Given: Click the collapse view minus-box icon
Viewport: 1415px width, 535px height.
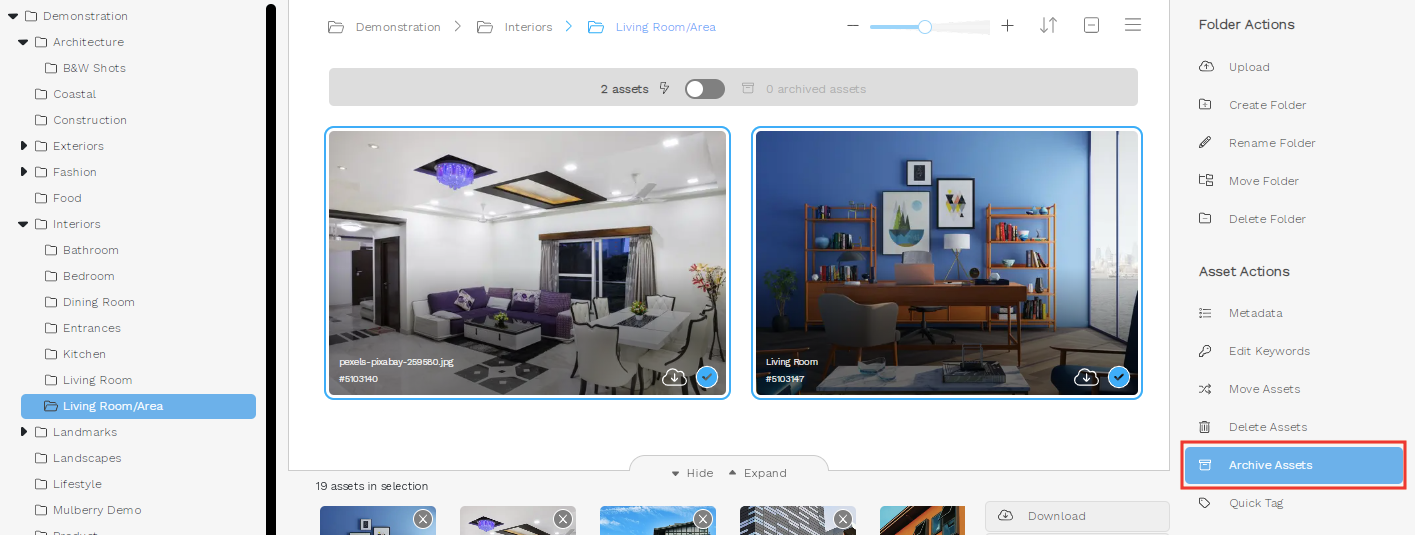Looking at the screenshot, I should 1091,25.
